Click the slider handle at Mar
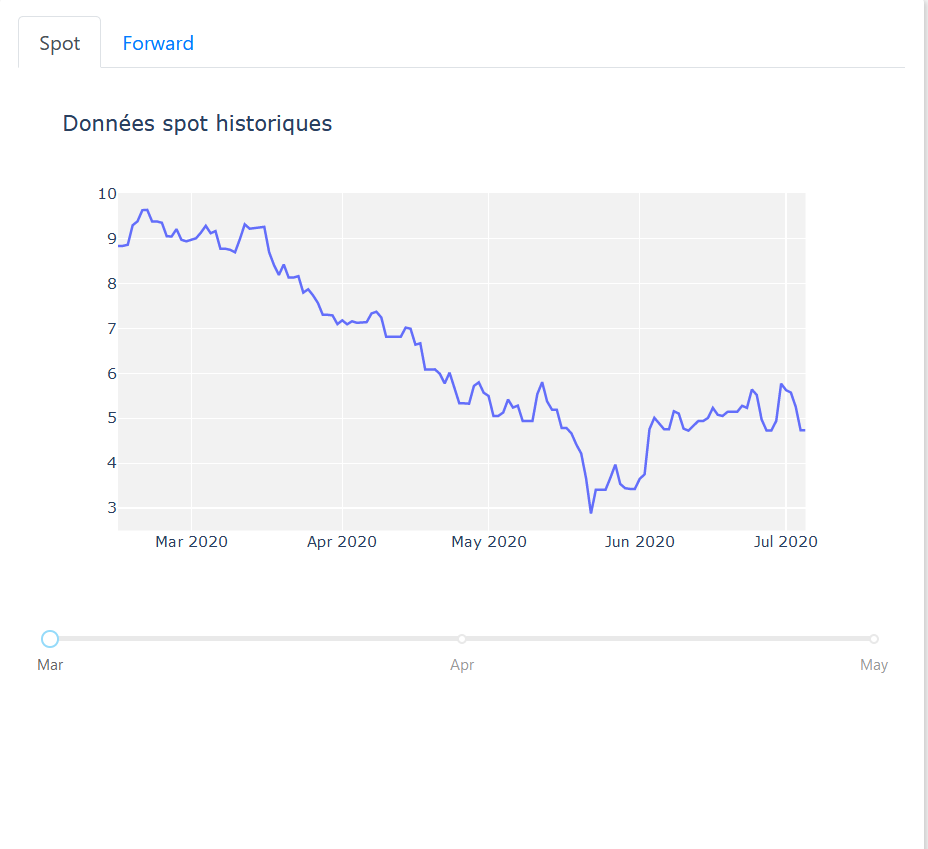Viewport: 928px width, 849px height. click(x=50, y=639)
